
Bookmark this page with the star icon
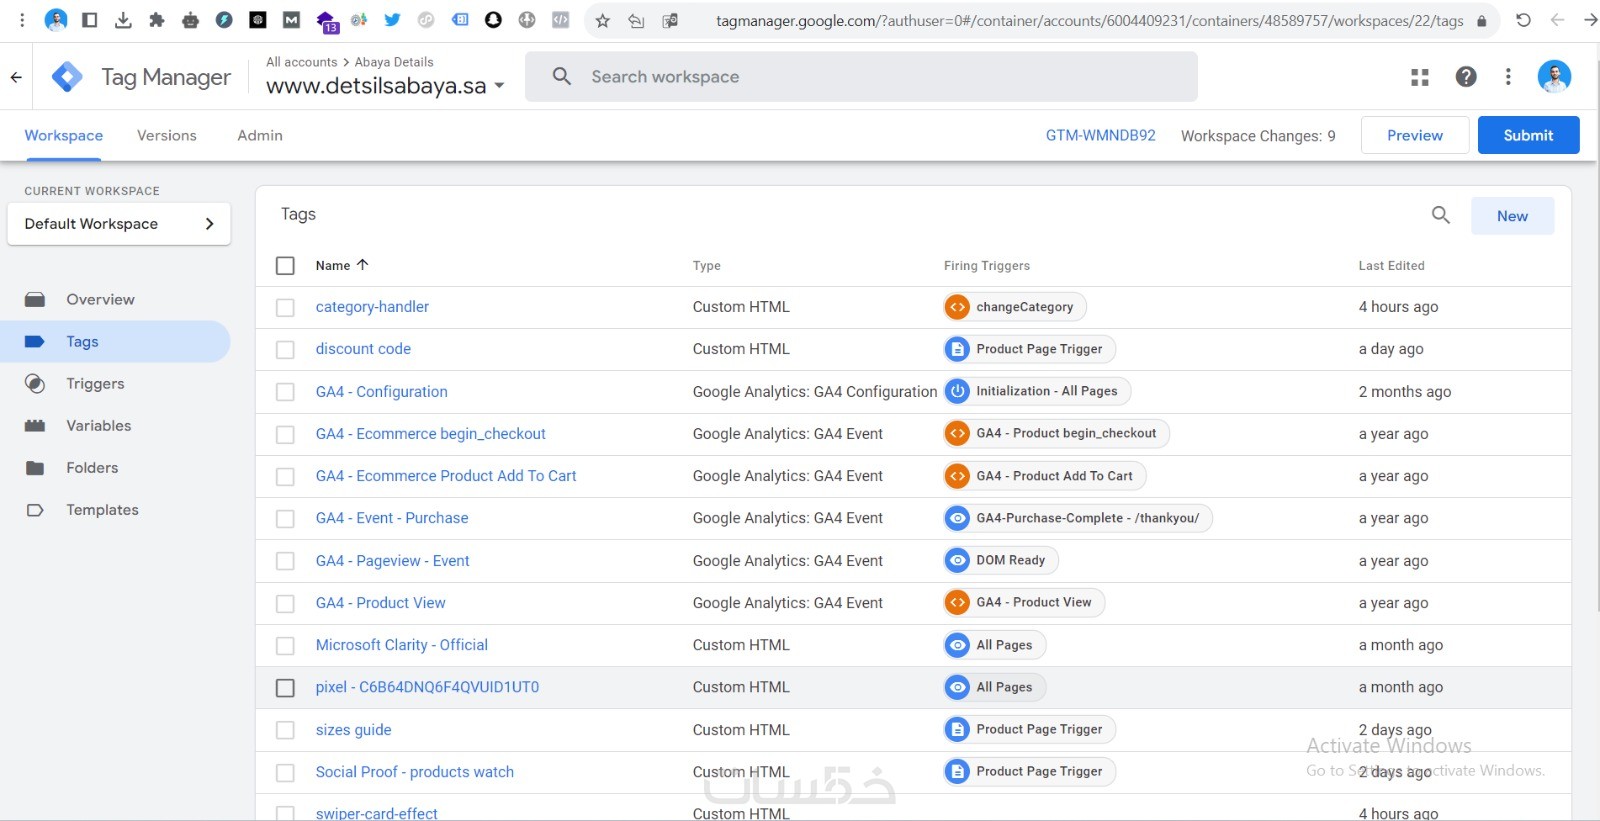tap(602, 20)
